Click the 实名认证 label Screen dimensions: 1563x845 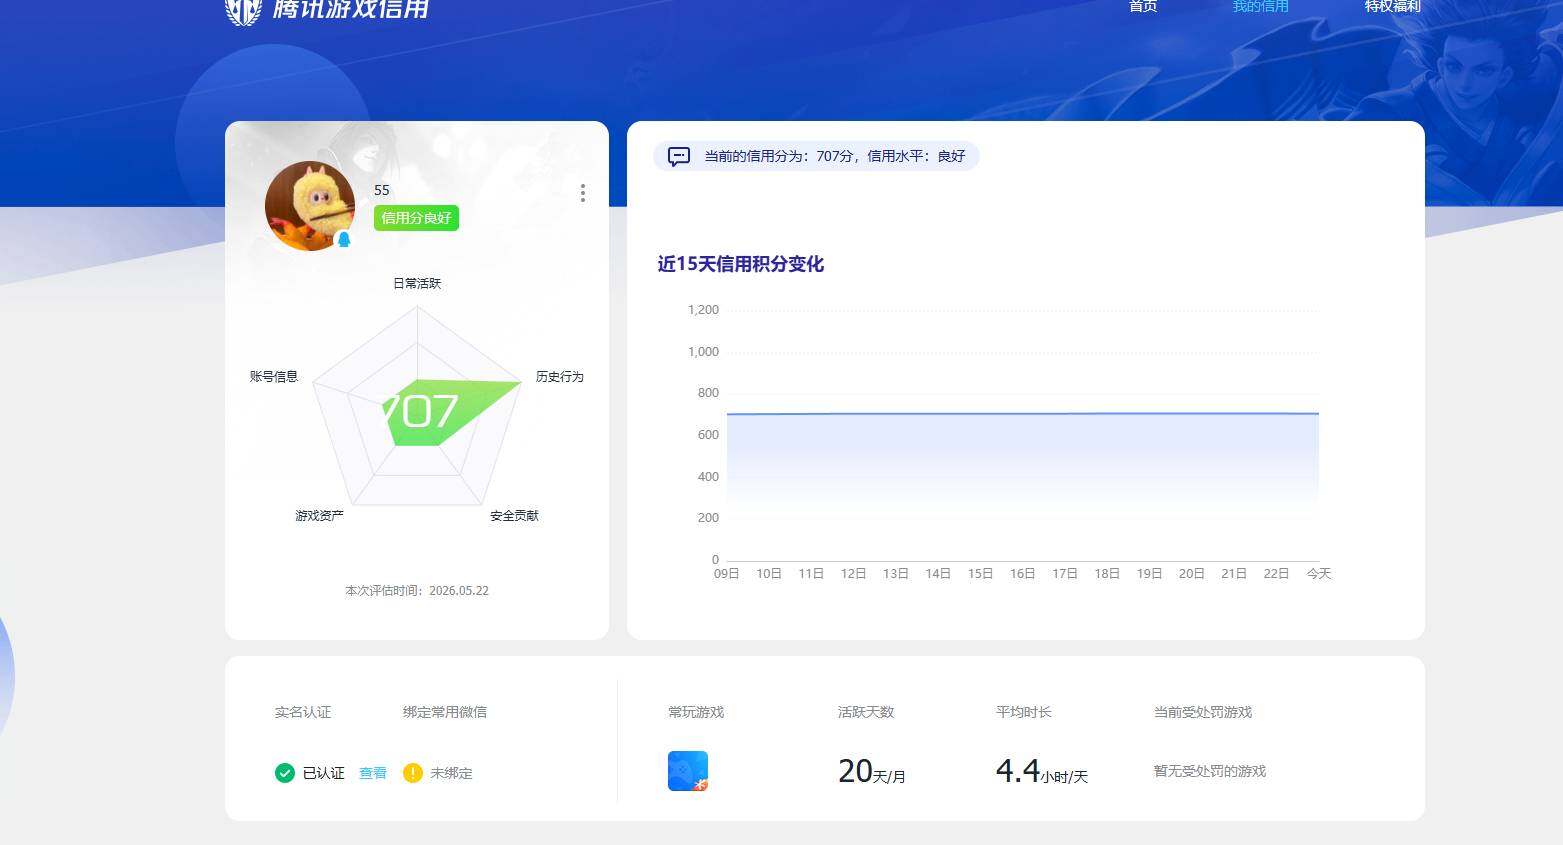pos(302,712)
